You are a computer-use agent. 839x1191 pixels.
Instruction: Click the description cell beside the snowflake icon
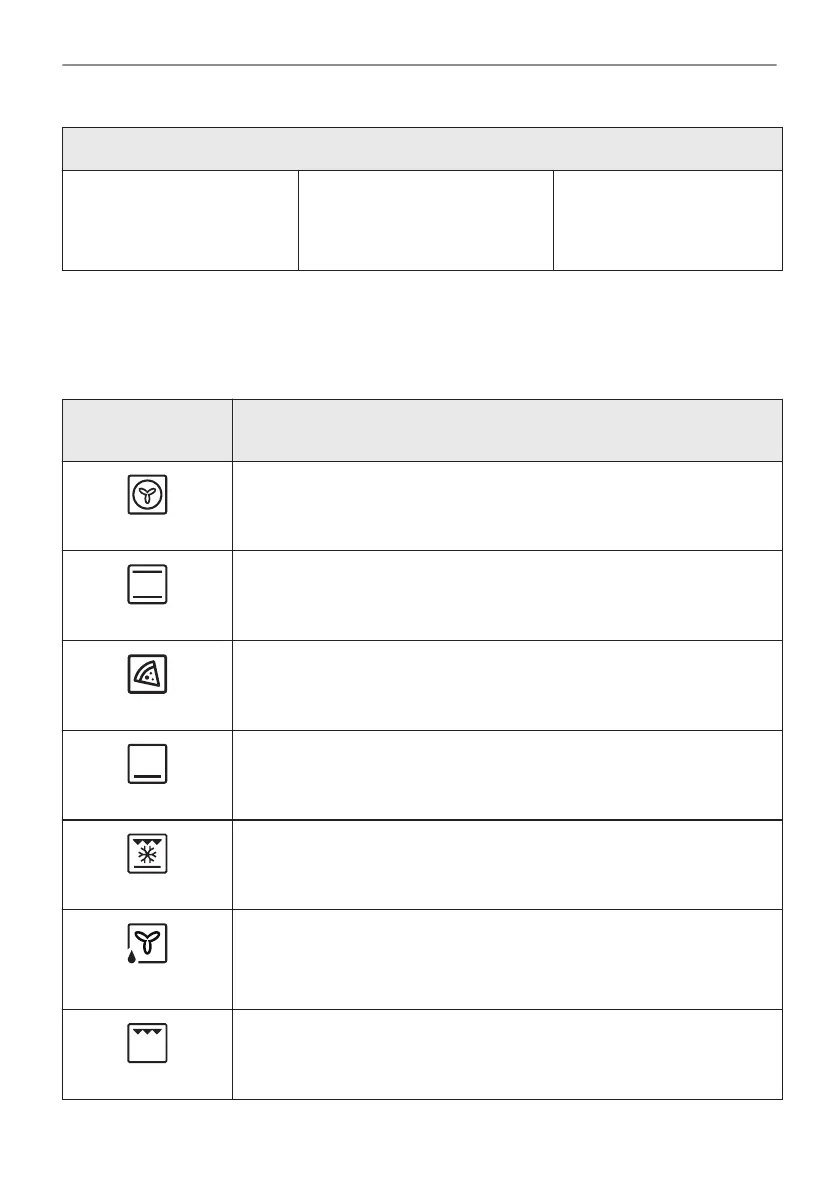[507, 865]
